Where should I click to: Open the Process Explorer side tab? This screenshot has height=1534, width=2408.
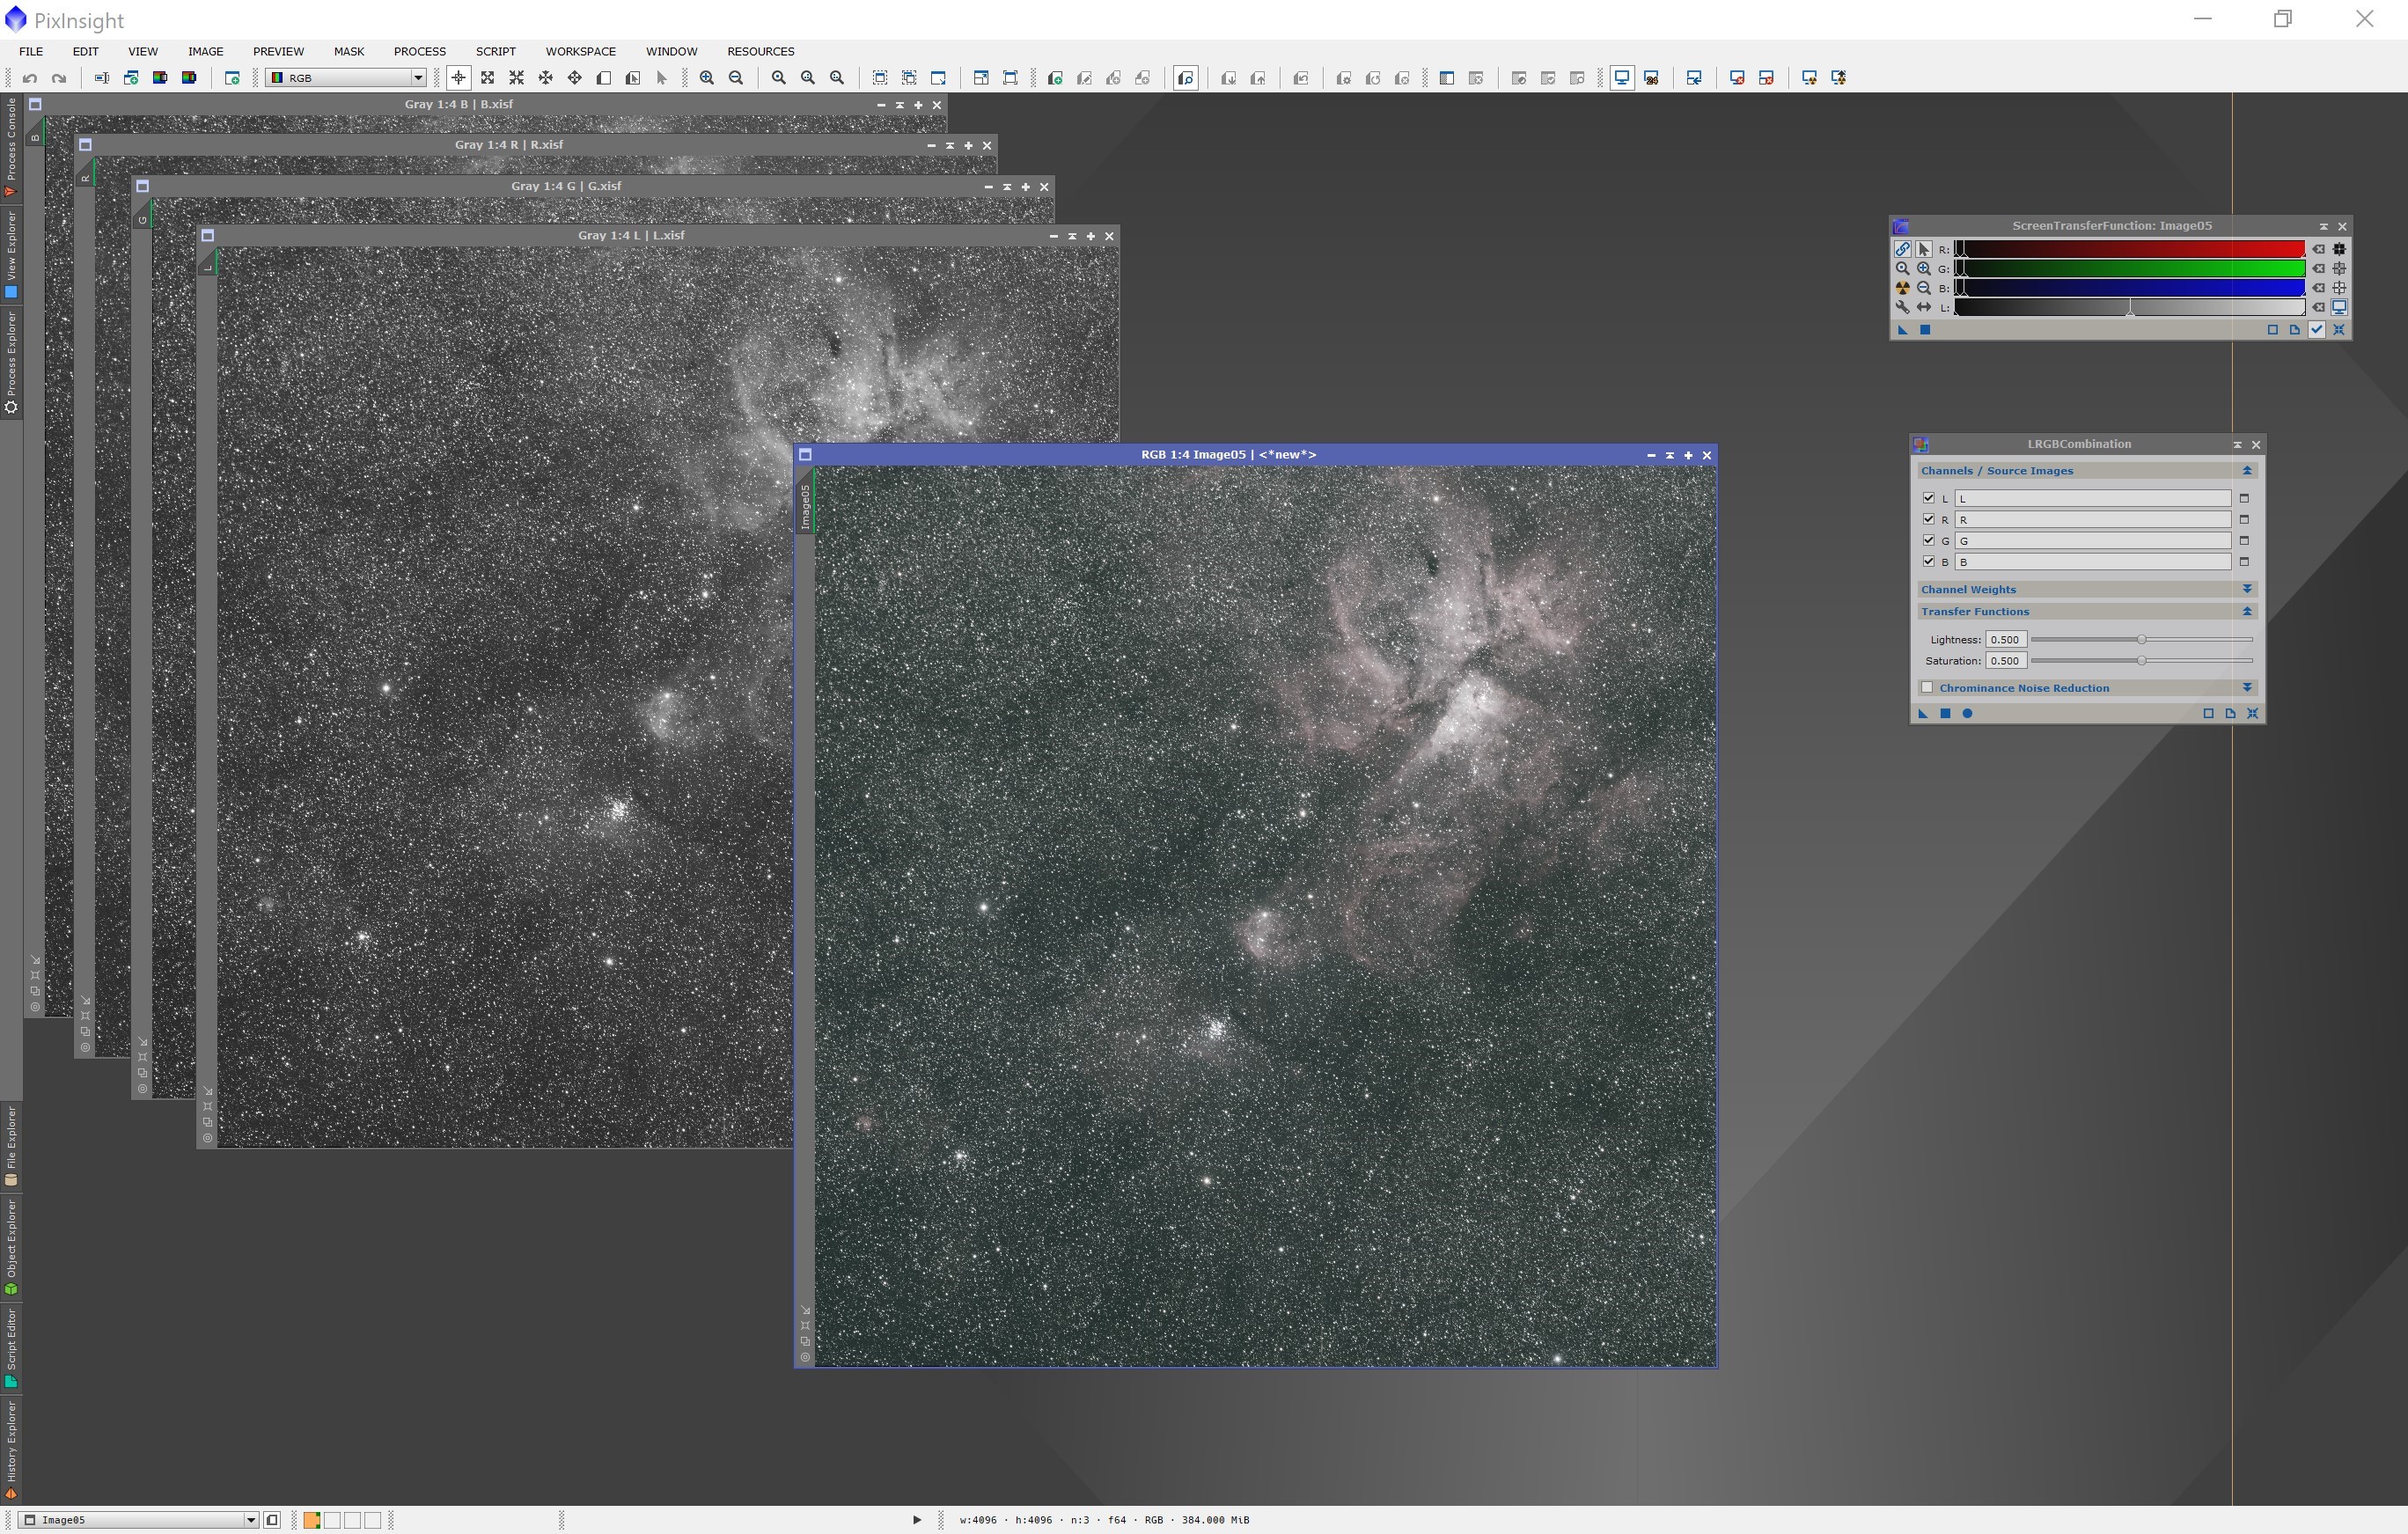[x=11, y=362]
